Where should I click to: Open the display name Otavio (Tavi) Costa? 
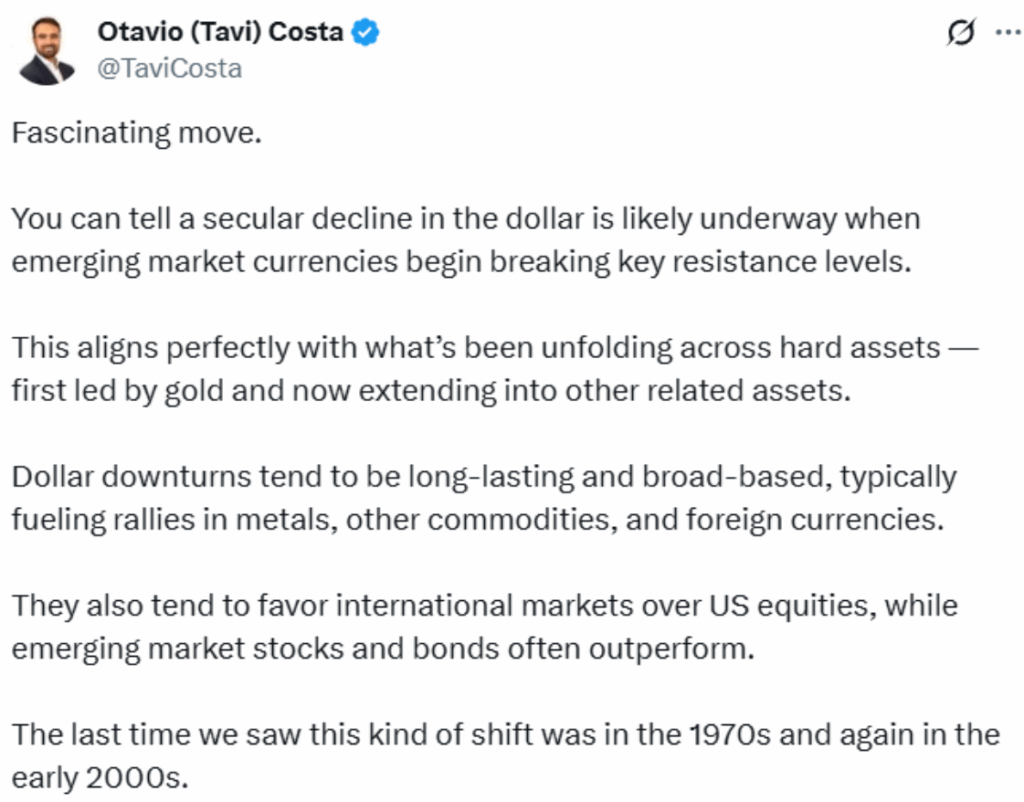(220, 31)
